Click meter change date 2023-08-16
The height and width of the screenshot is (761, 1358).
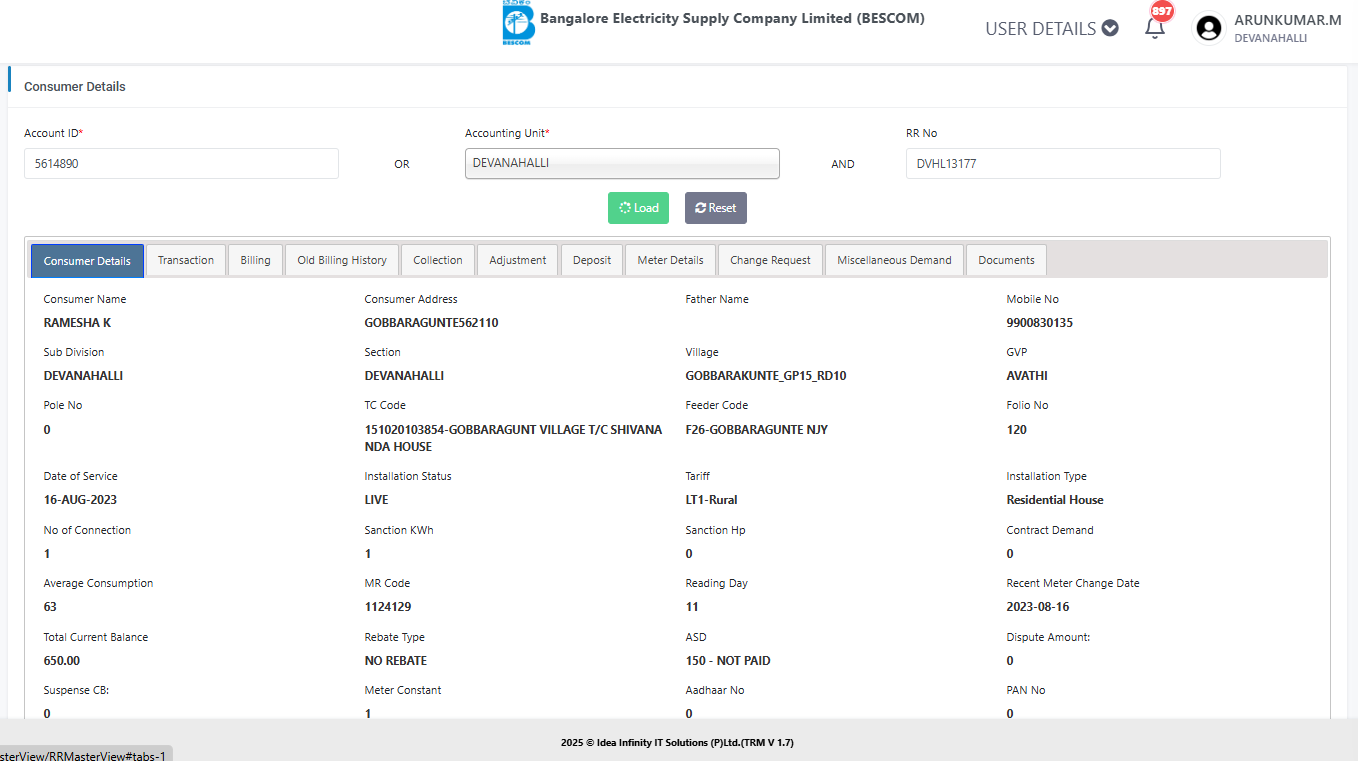(x=1038, y=607)
